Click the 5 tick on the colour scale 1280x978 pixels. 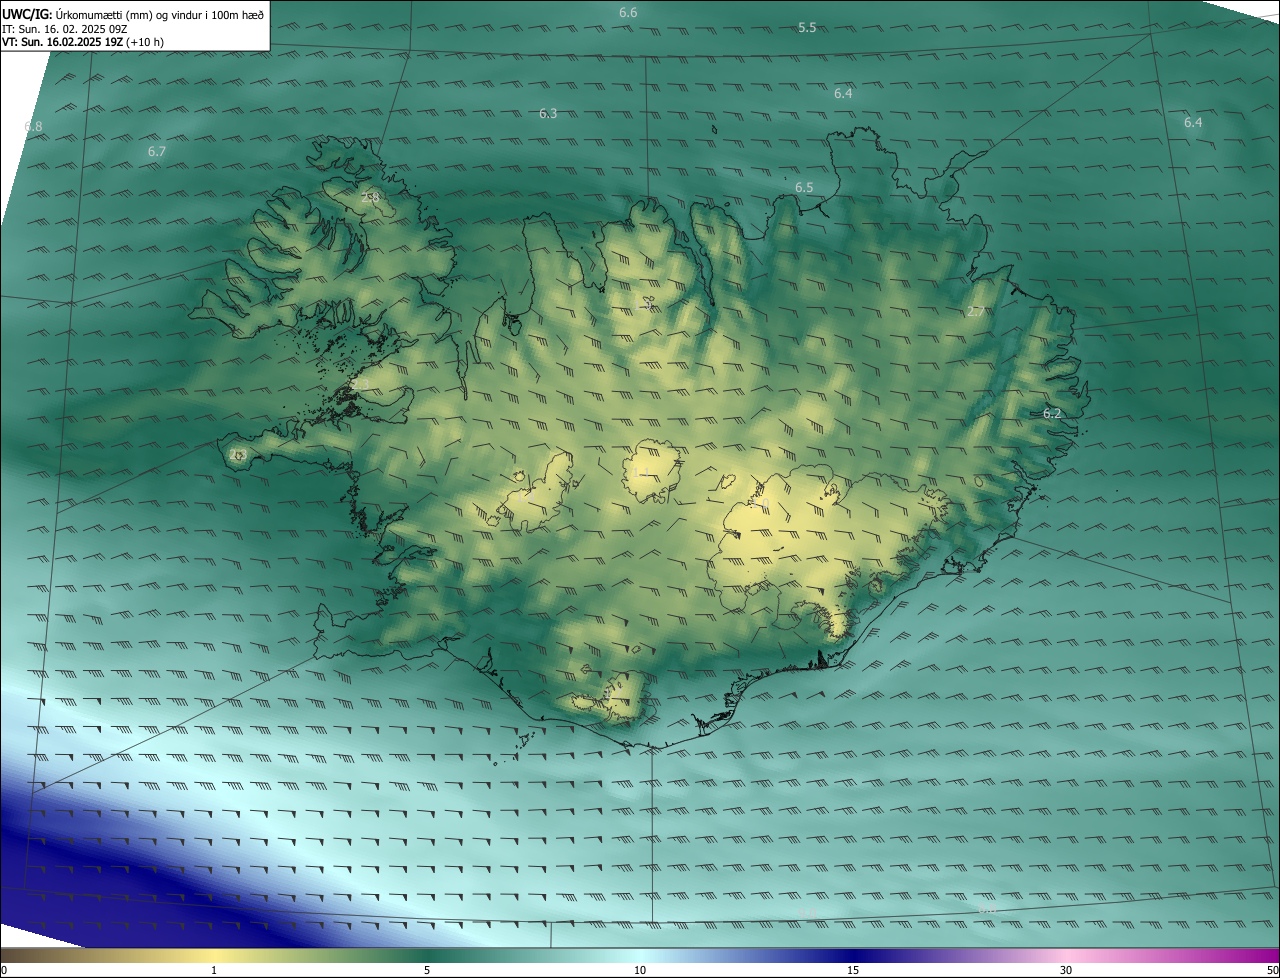[x=426, y=971]
